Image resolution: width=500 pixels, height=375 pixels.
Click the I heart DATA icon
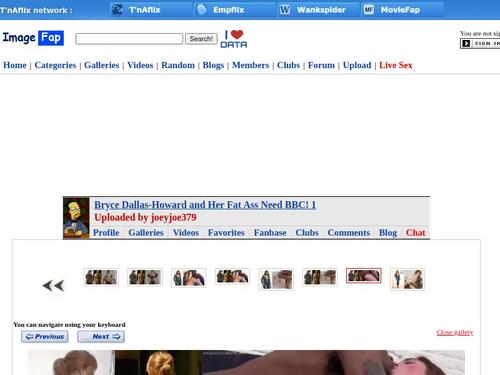(x=234, y=39)
